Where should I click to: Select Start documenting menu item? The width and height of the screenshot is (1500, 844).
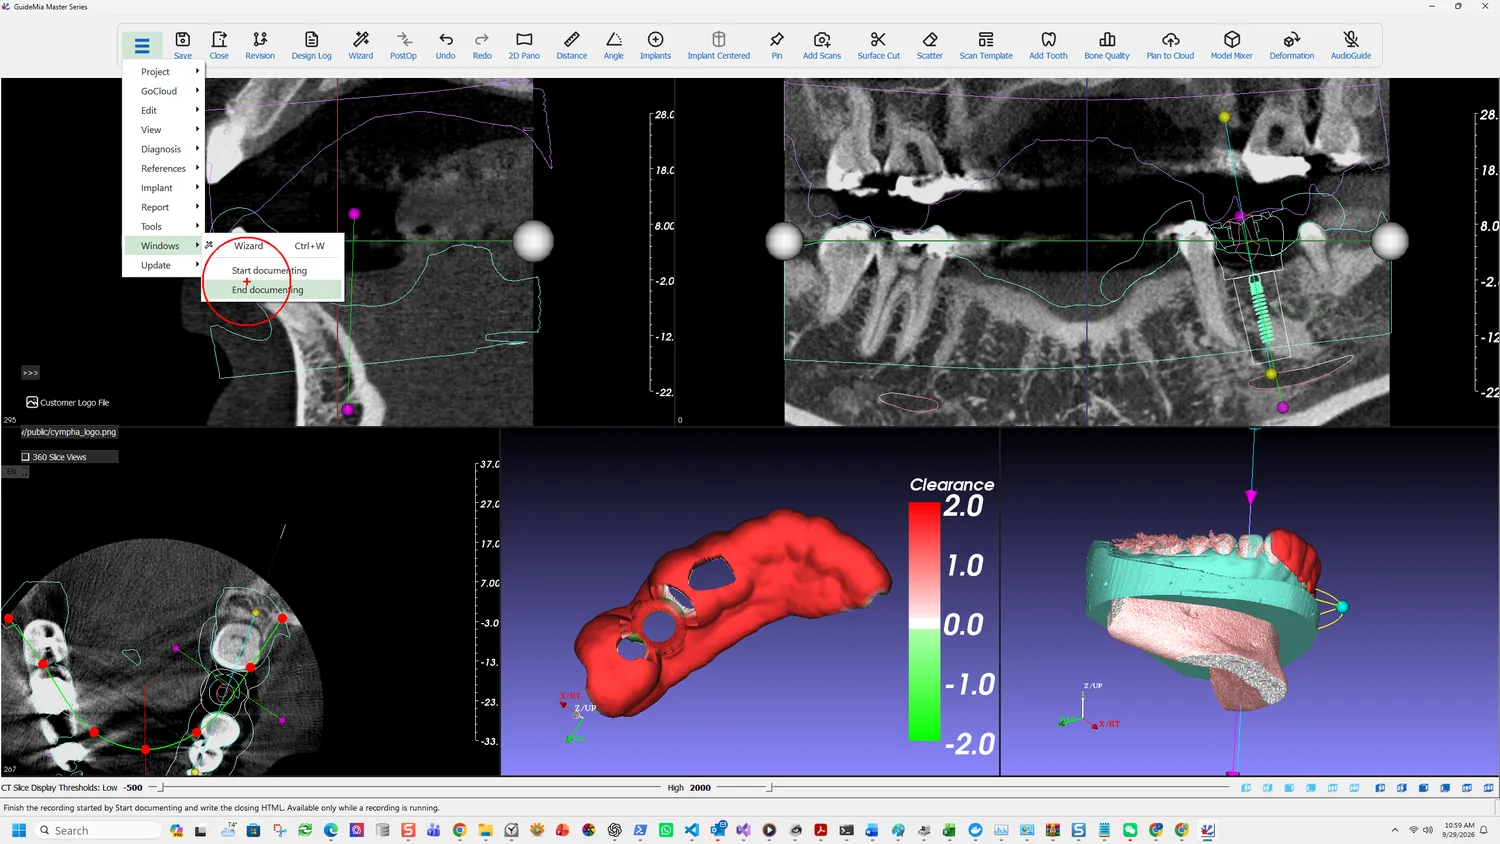pos(273,270)
